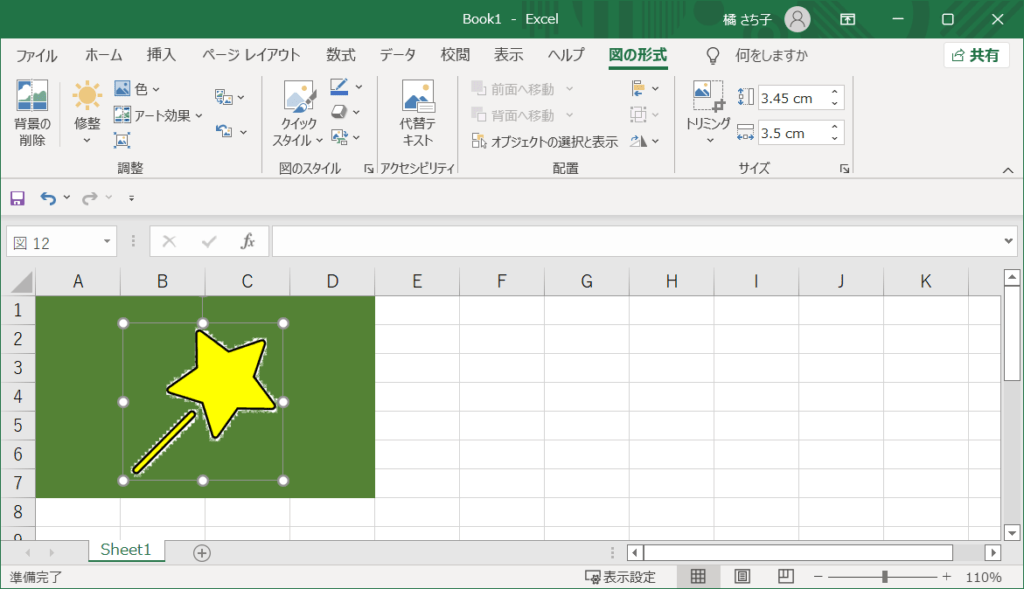Click the user account avatar icon
1024x589 pixels.
[797, 19]
